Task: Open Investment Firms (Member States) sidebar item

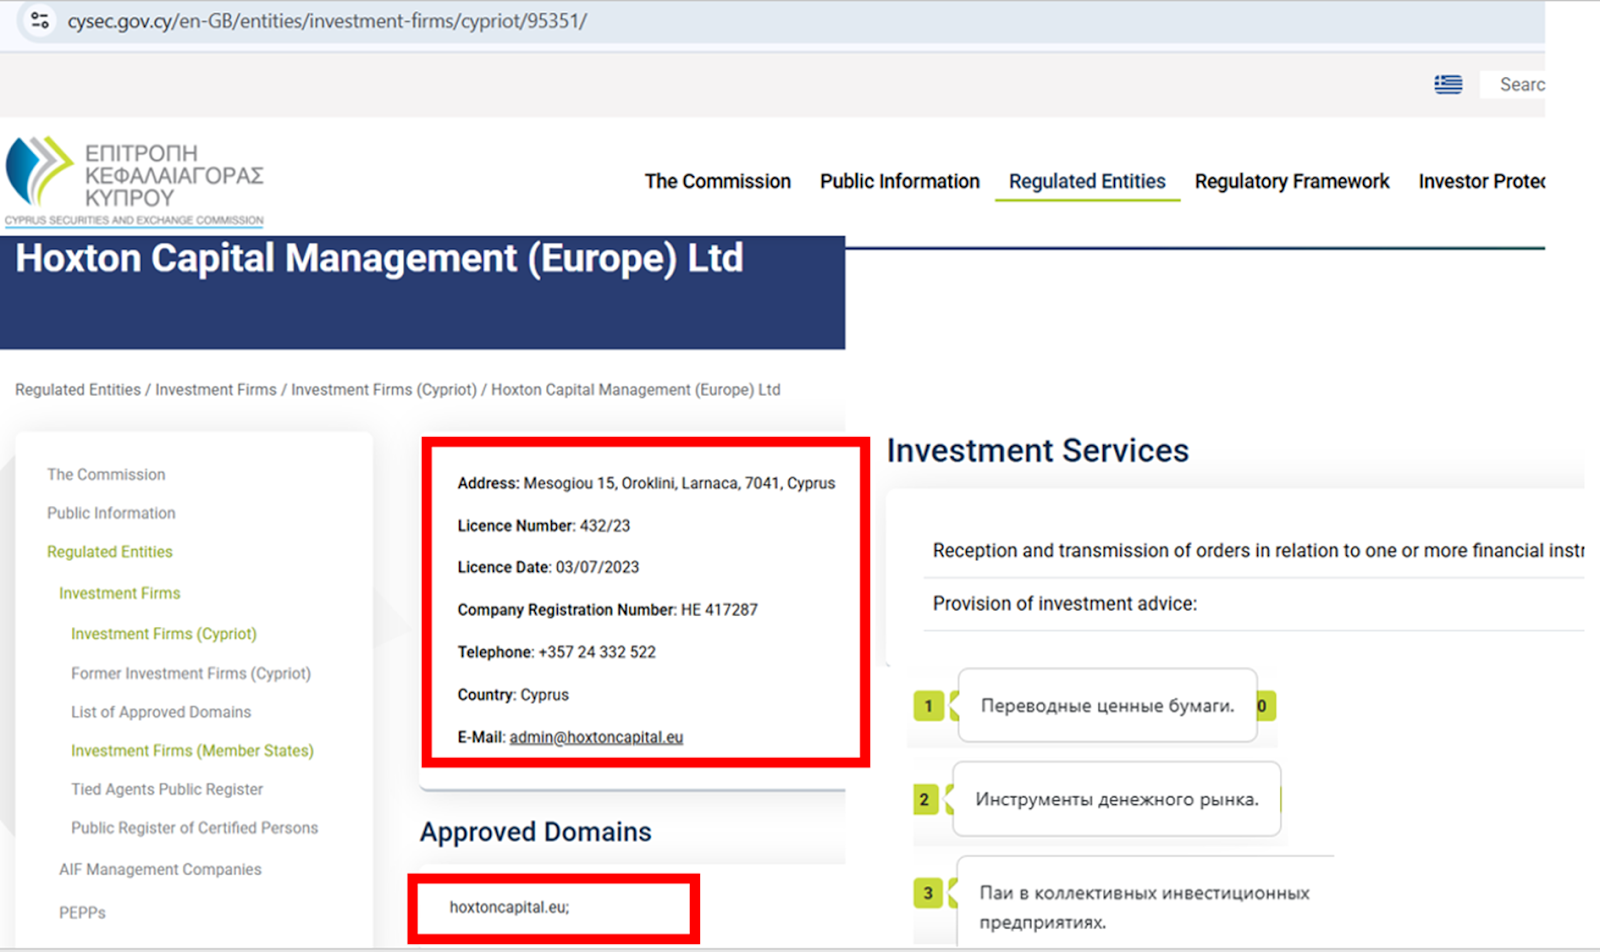Action: coord(192,751)
